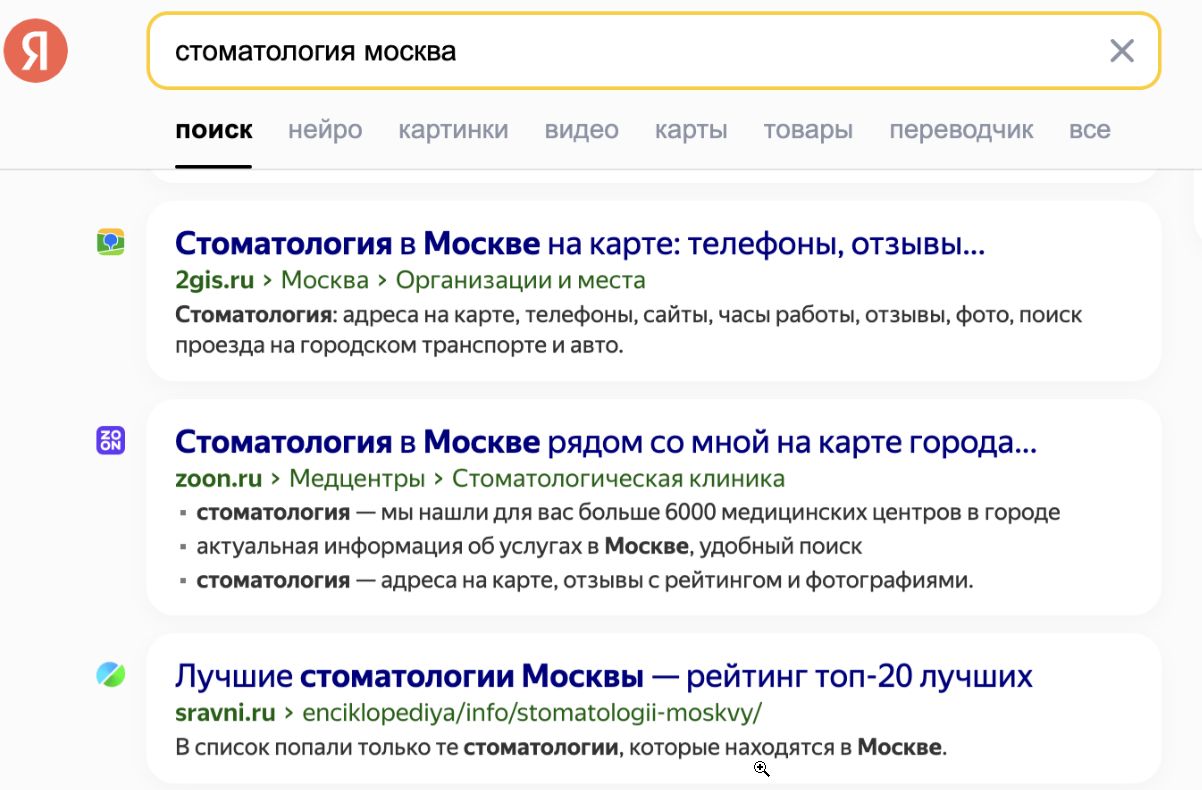Click the Zoon favicon icon
Viewport: 1202px width, 790px height.
[x=110, y=441]
